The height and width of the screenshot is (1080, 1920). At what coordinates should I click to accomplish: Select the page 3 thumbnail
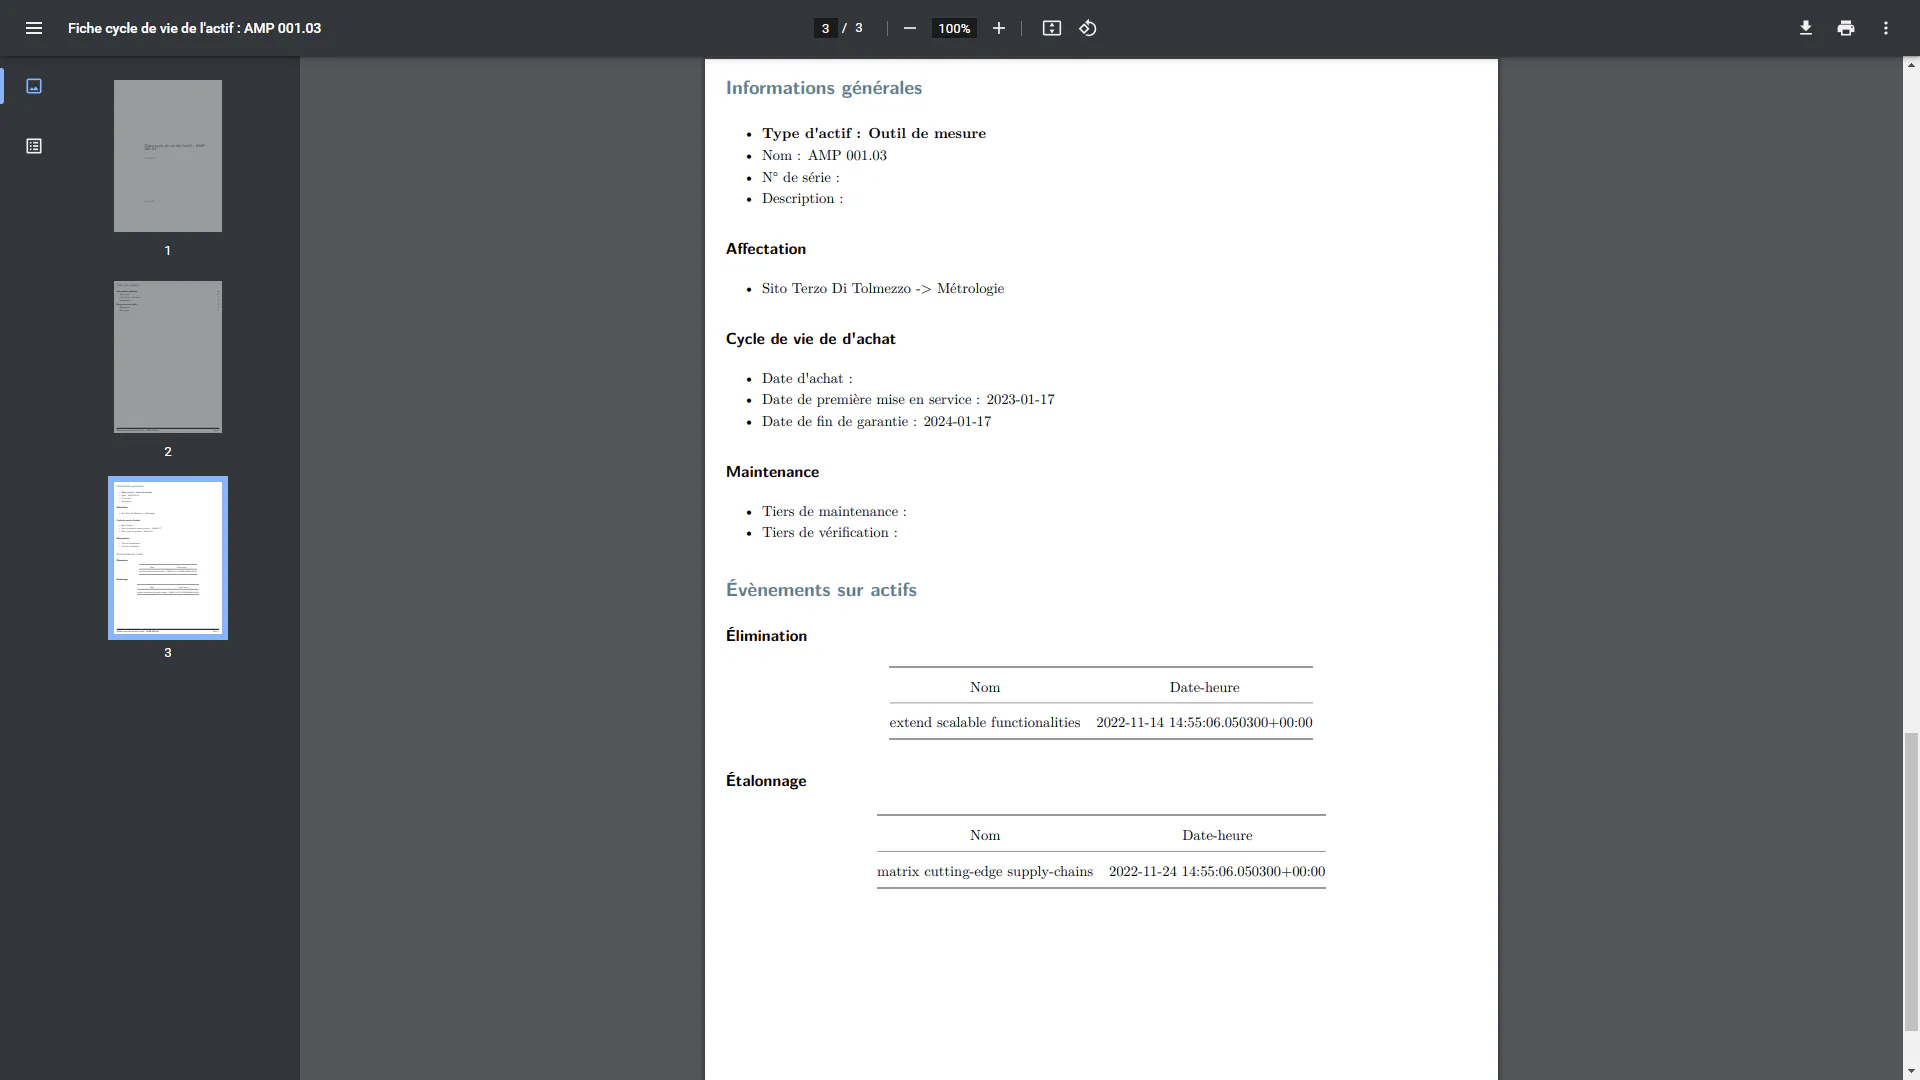click(x=168, y=558)
